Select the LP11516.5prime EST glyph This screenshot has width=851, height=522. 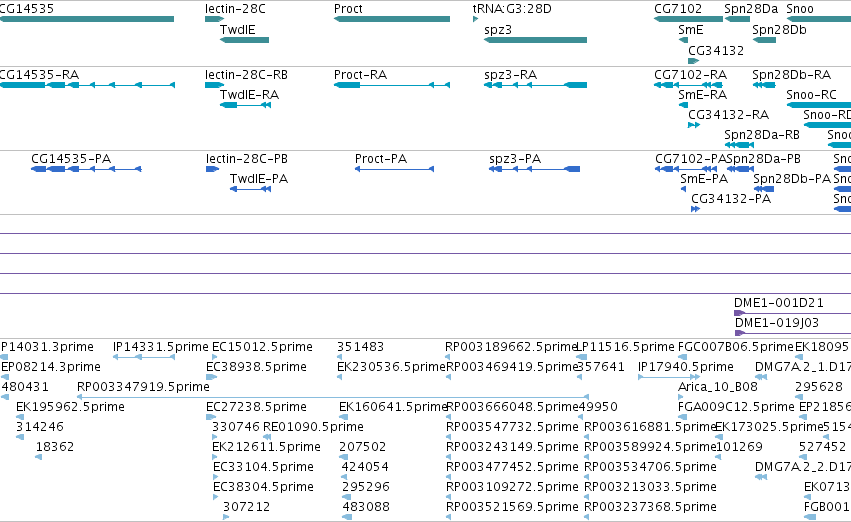pyautogui.click(x=581, y=357)
